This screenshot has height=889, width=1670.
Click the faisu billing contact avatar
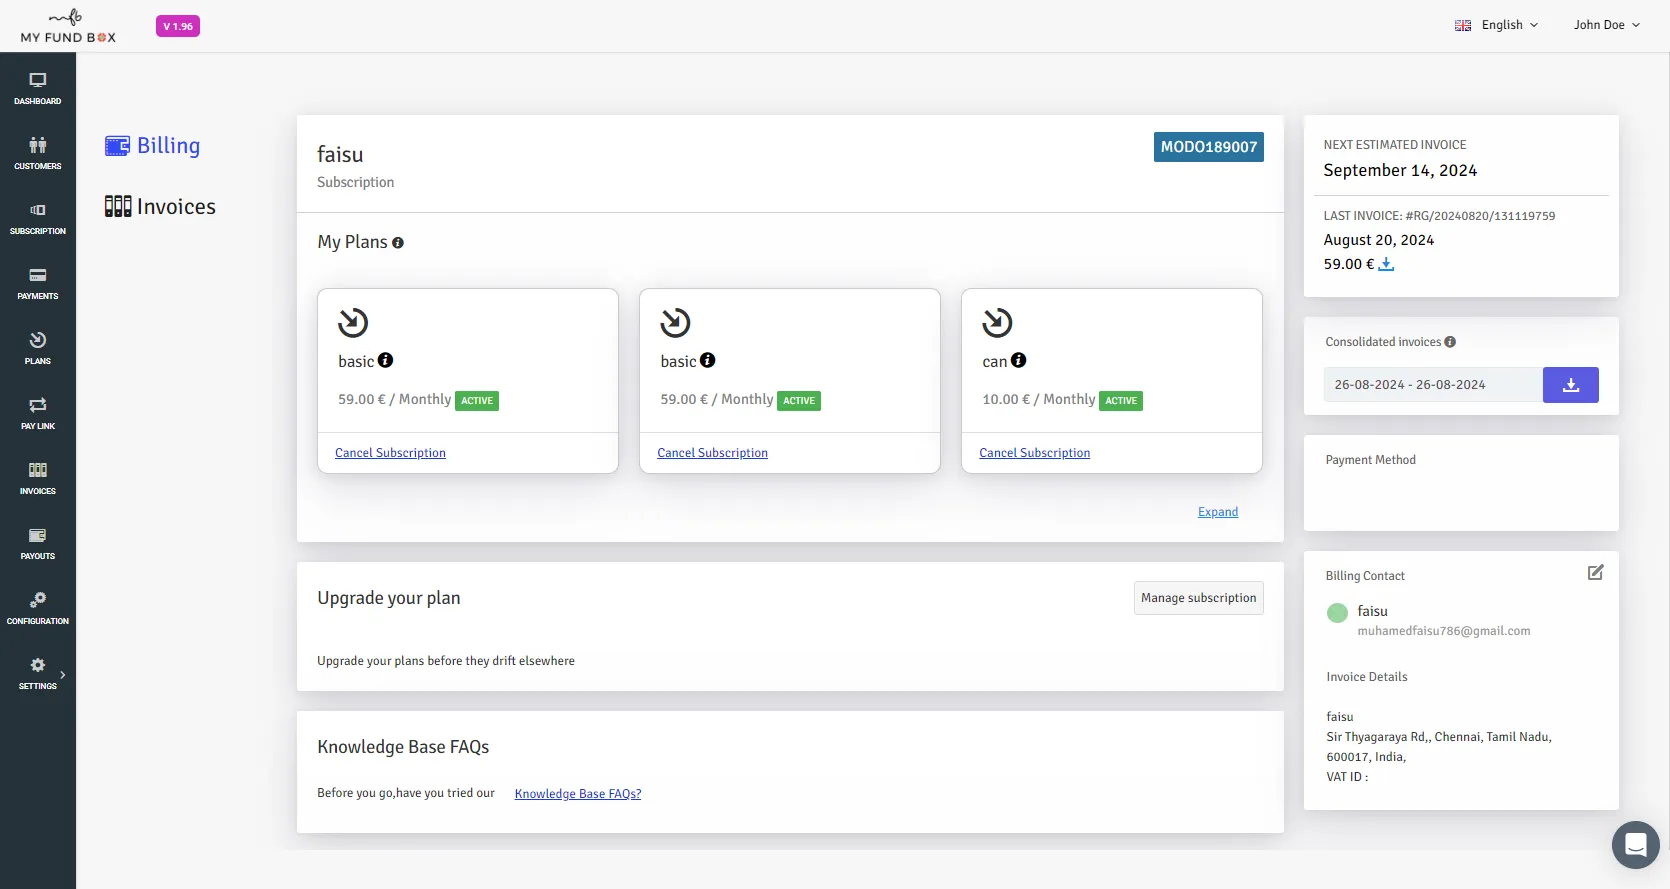pyautogui.click(x=1337, y=613)
